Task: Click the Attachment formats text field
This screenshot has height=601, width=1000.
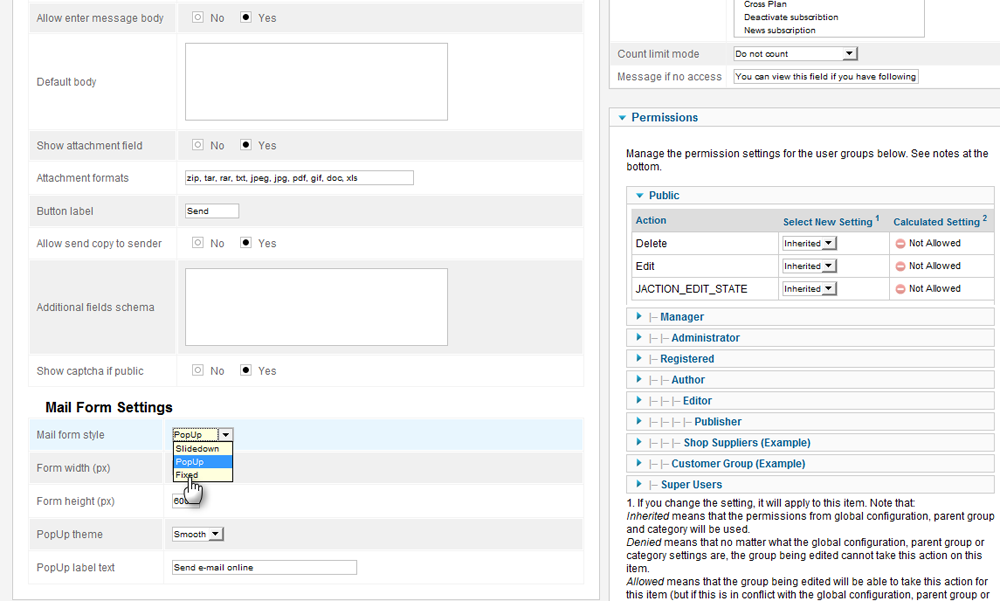Action: [299, 178]
